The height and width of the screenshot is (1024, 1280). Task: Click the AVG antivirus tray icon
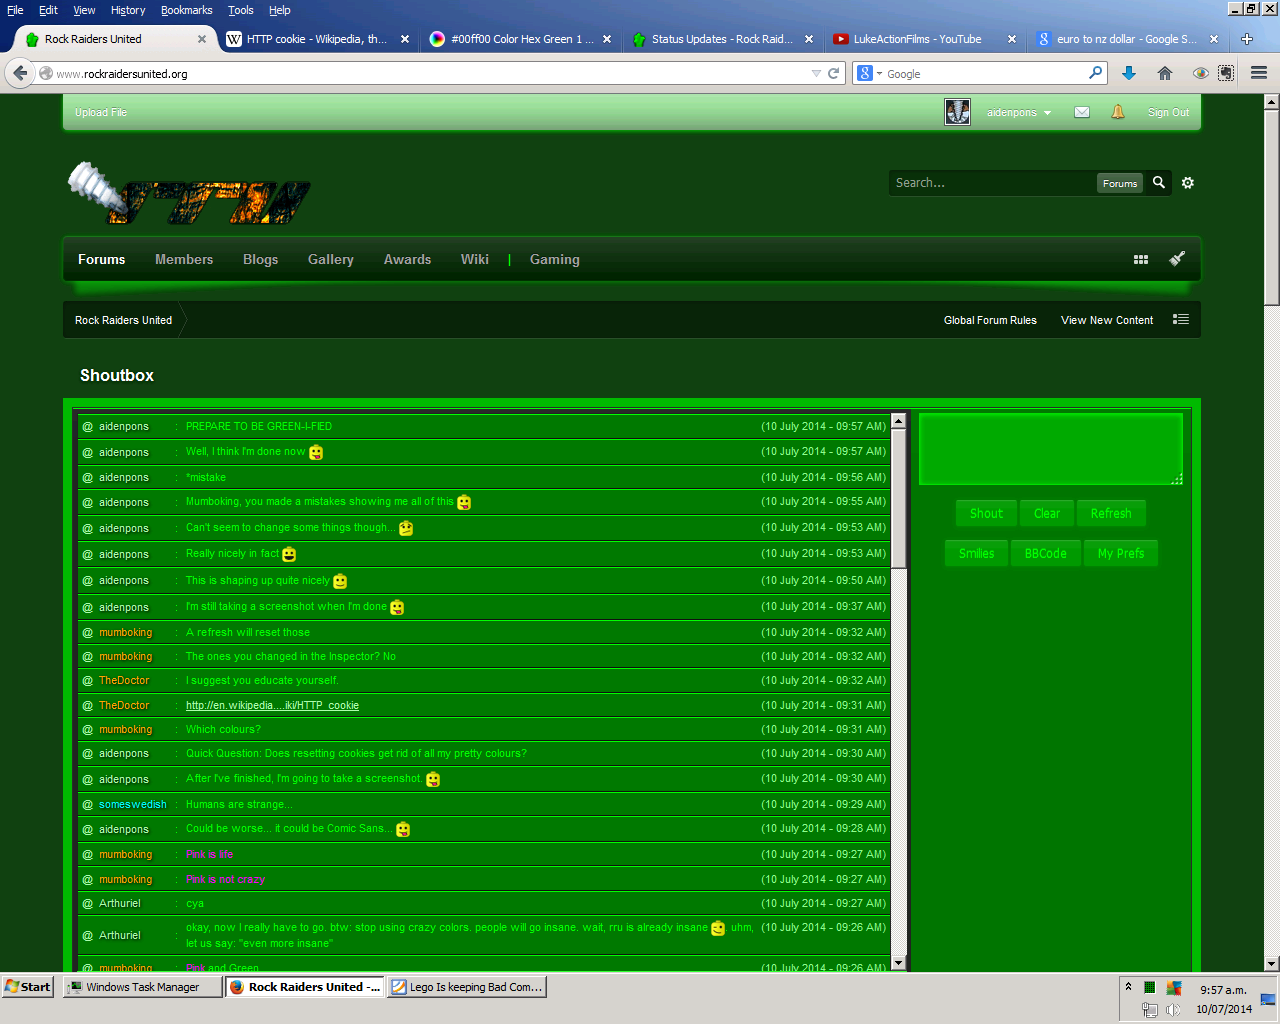click(x=1174, y=987)
